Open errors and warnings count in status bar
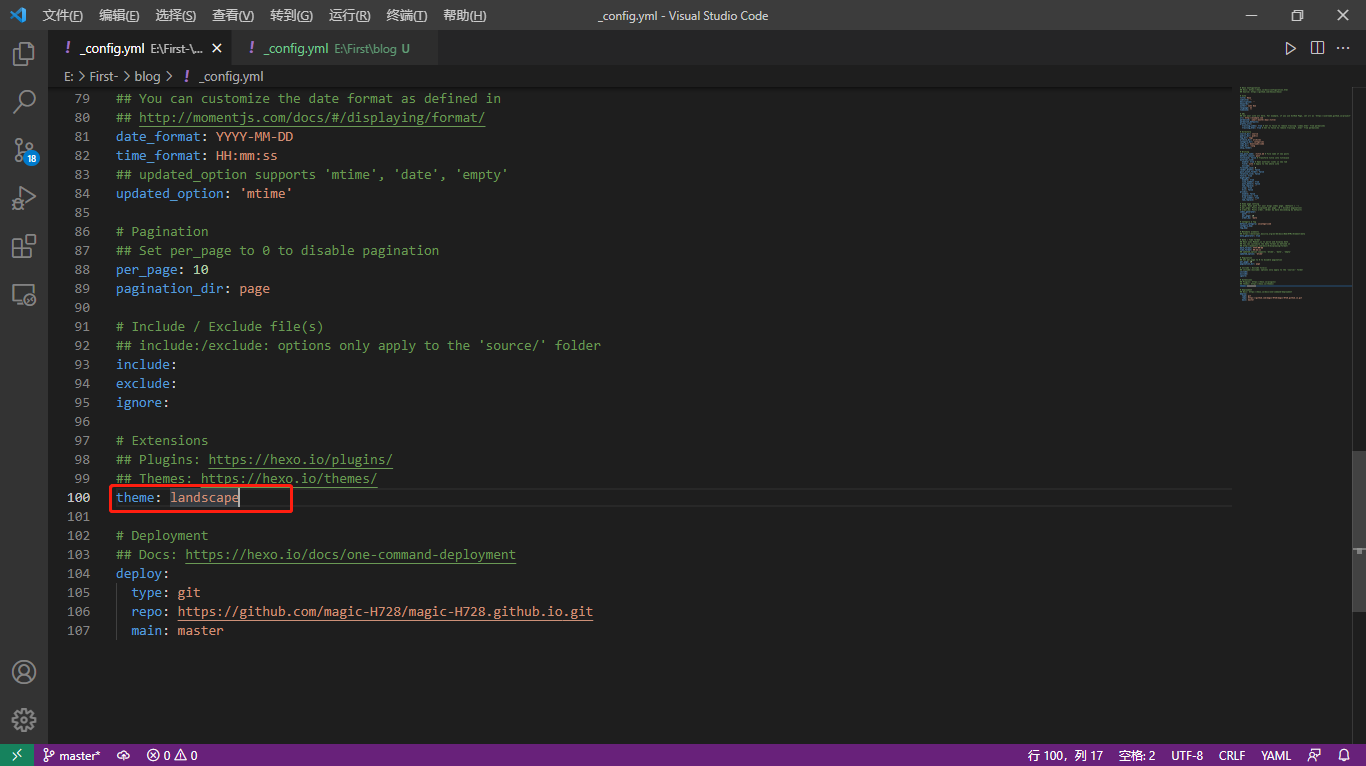The height and width of the screenshot is (766, 1366). [172, 755]
